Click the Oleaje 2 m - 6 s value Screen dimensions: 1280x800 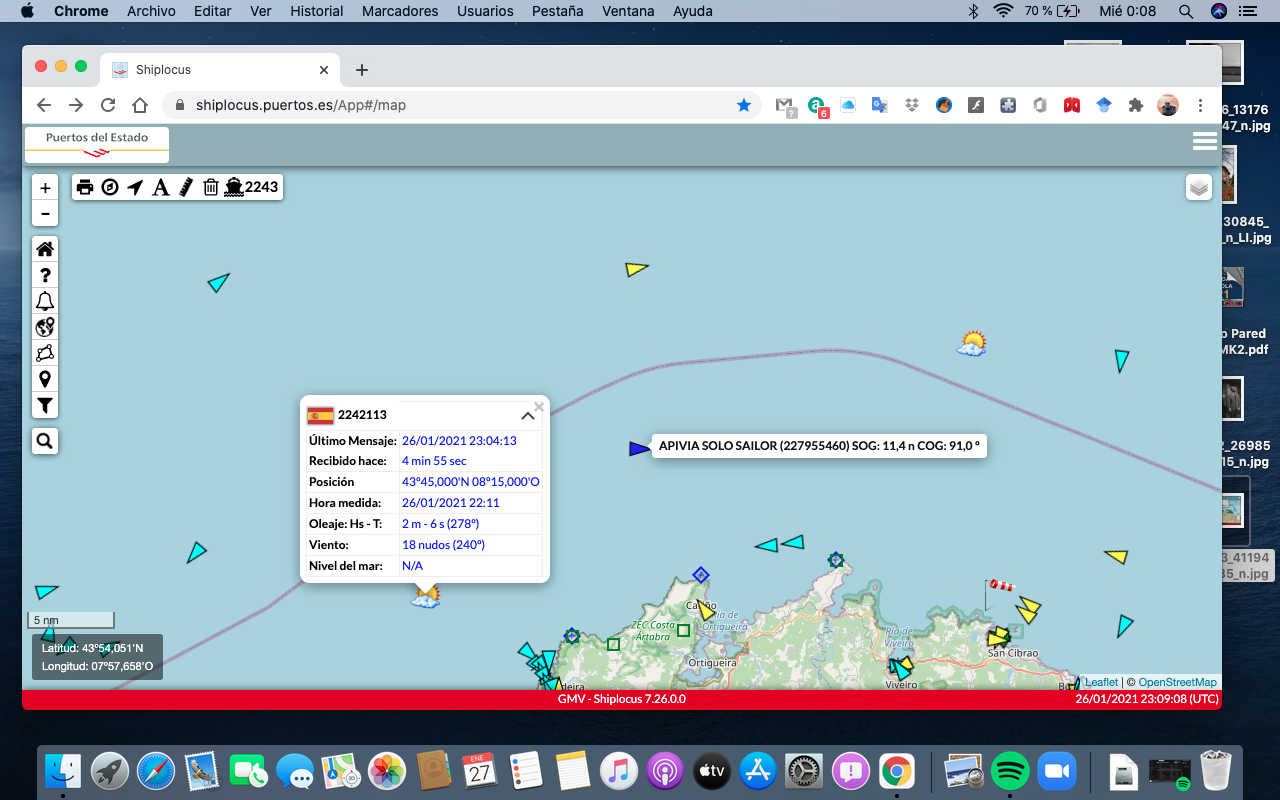(440, 524)
